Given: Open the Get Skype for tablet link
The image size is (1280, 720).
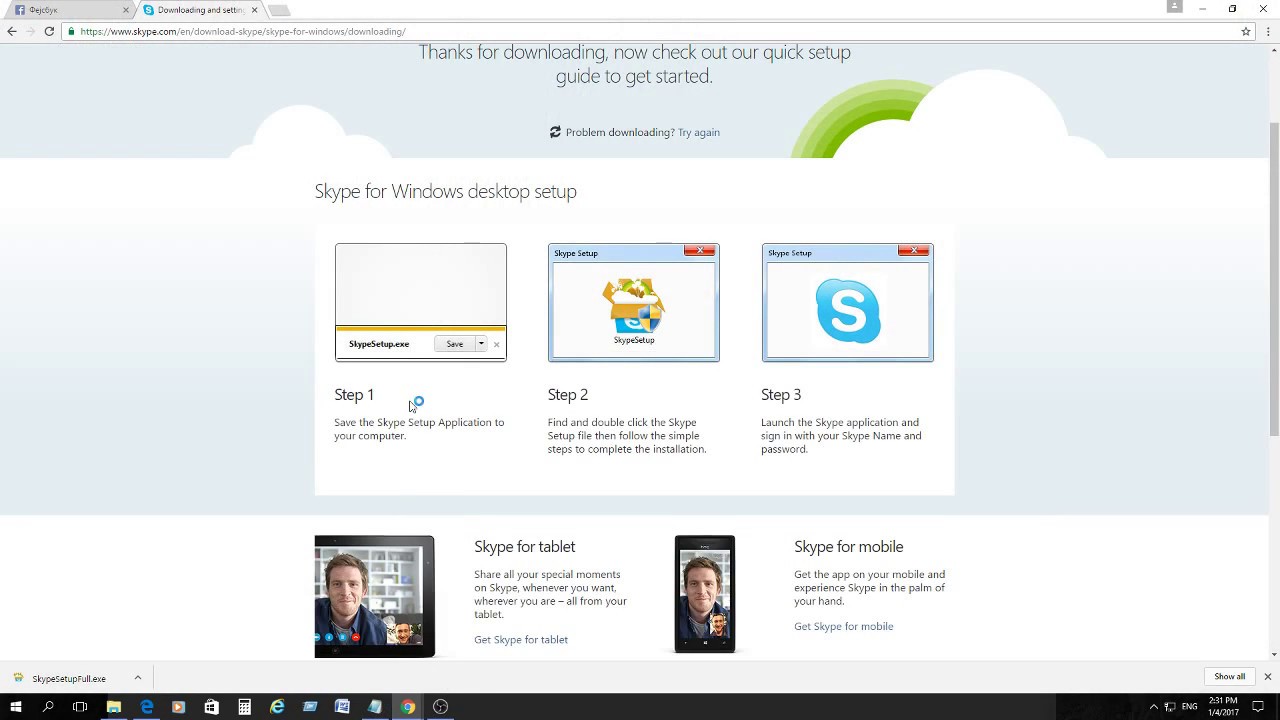Looking at the screenshot, I should [521, 640].
